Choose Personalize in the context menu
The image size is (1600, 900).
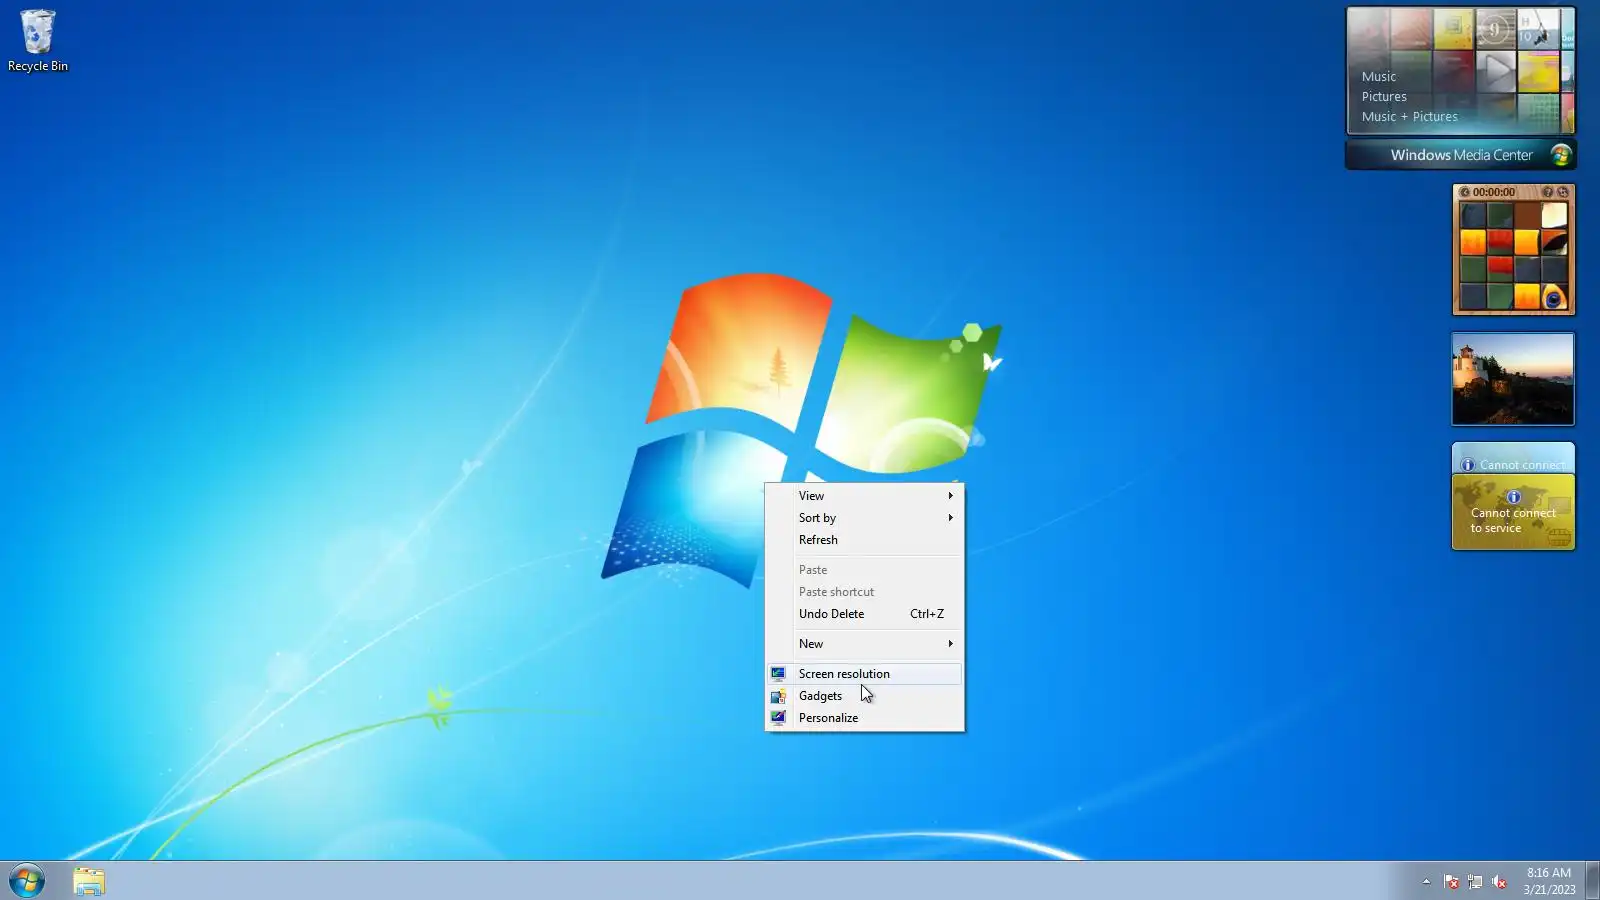tap(865, 718)
